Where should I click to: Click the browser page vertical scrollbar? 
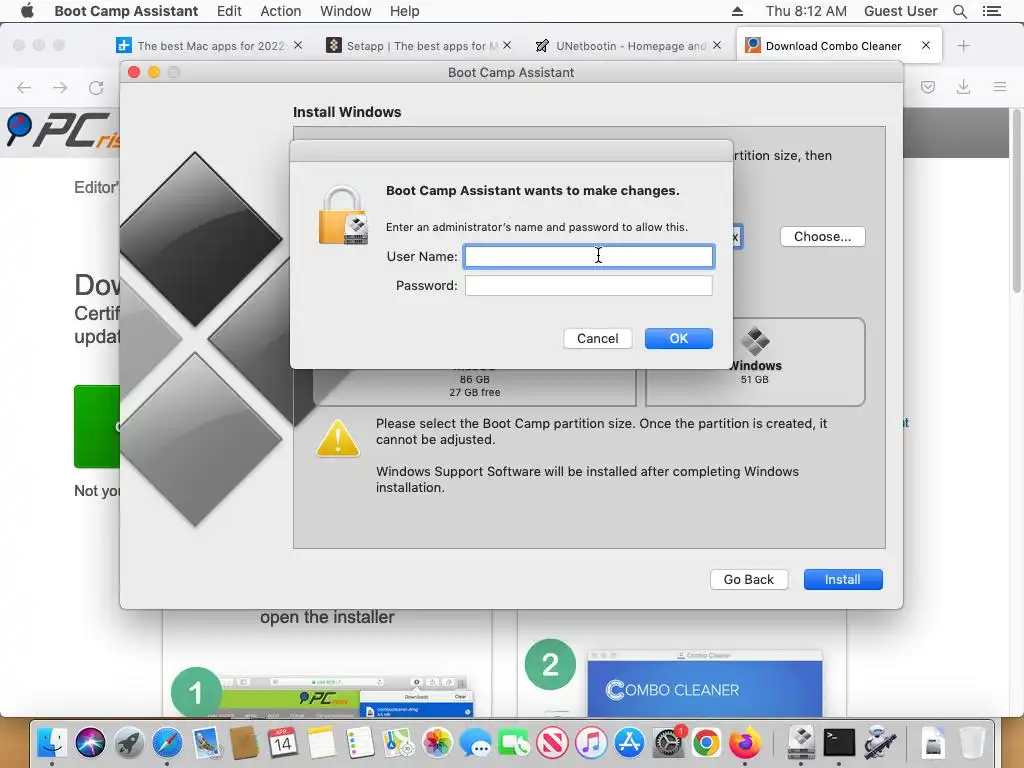(x=1016, y=202)
